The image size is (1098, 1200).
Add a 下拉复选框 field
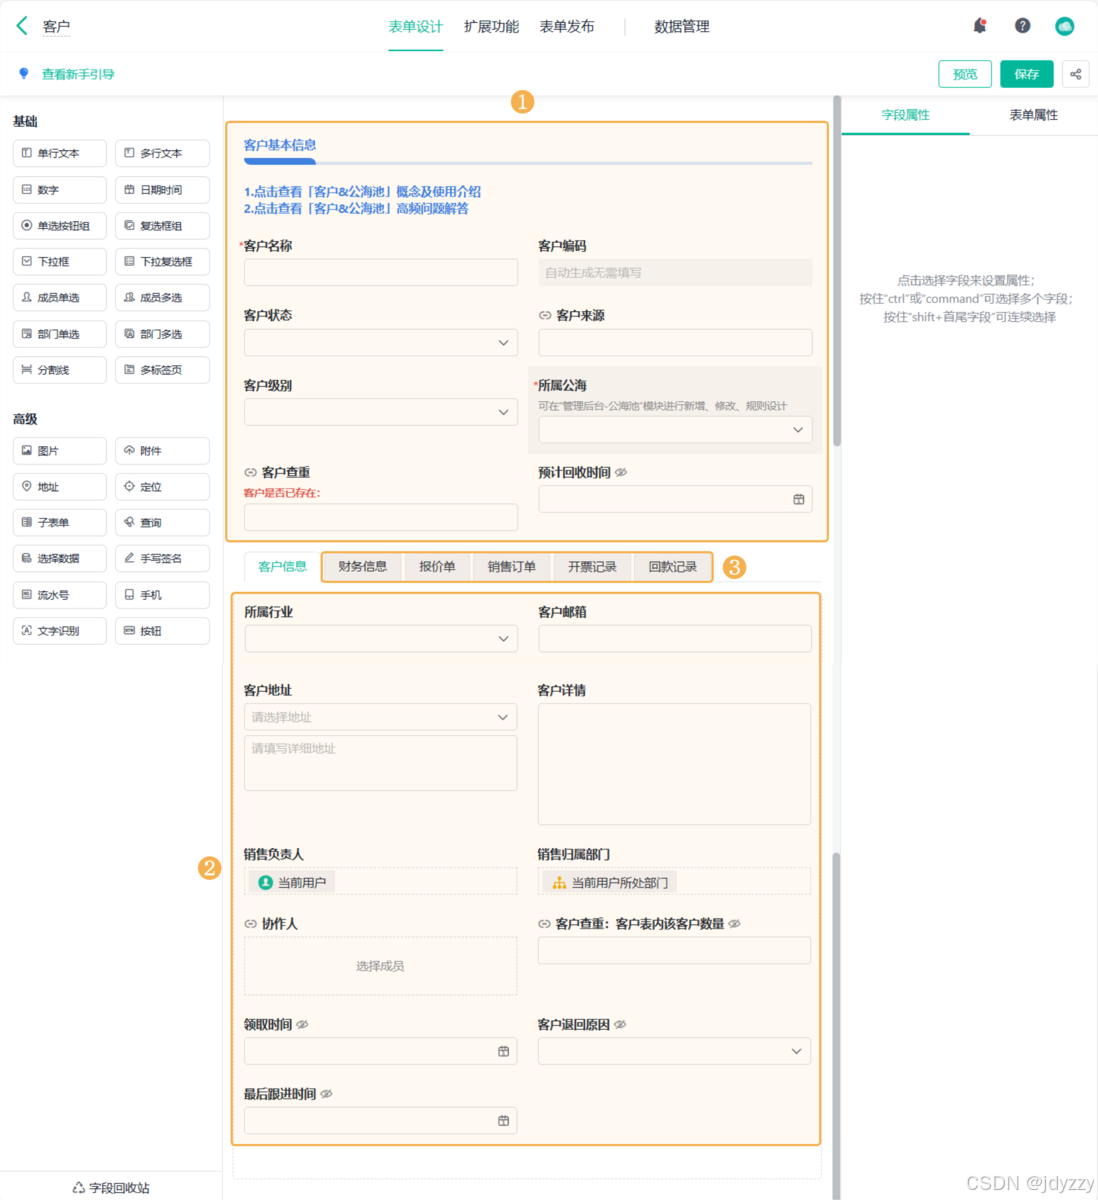(162, 262)
